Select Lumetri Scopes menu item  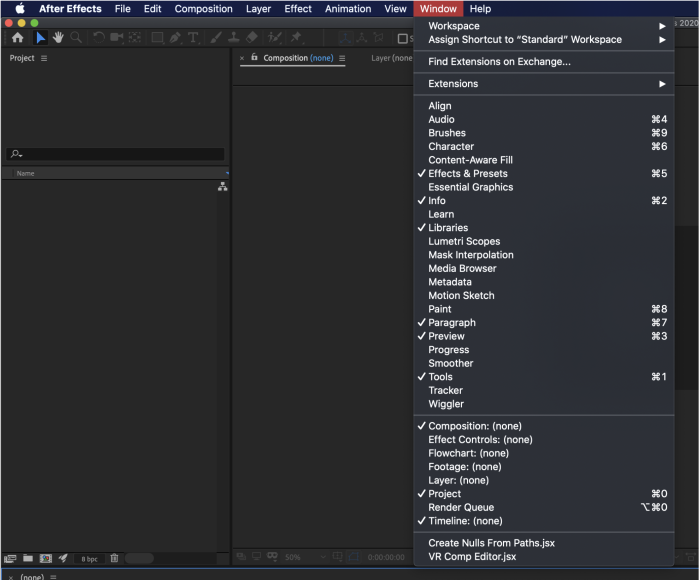pyautogui.click(x=544, y=241)
